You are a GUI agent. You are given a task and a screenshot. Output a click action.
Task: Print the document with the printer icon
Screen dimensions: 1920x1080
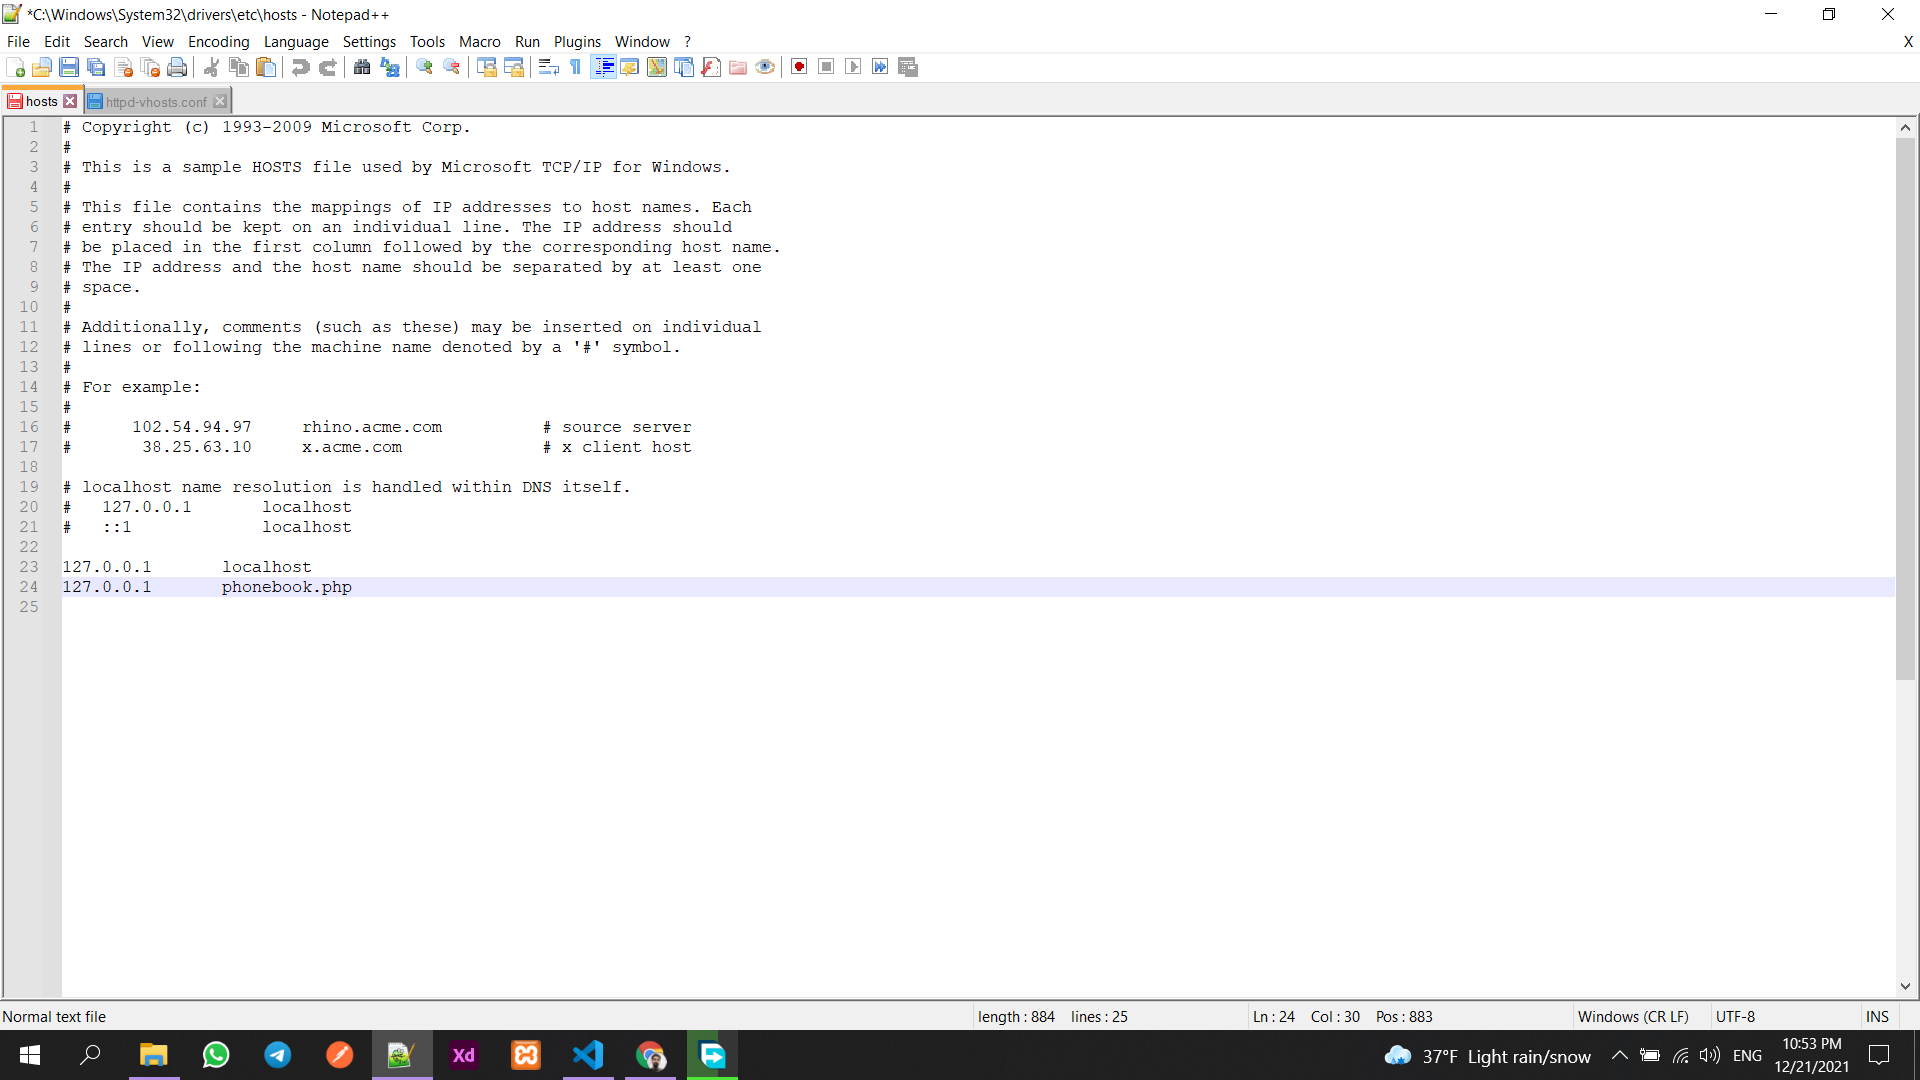coord(178,67)
